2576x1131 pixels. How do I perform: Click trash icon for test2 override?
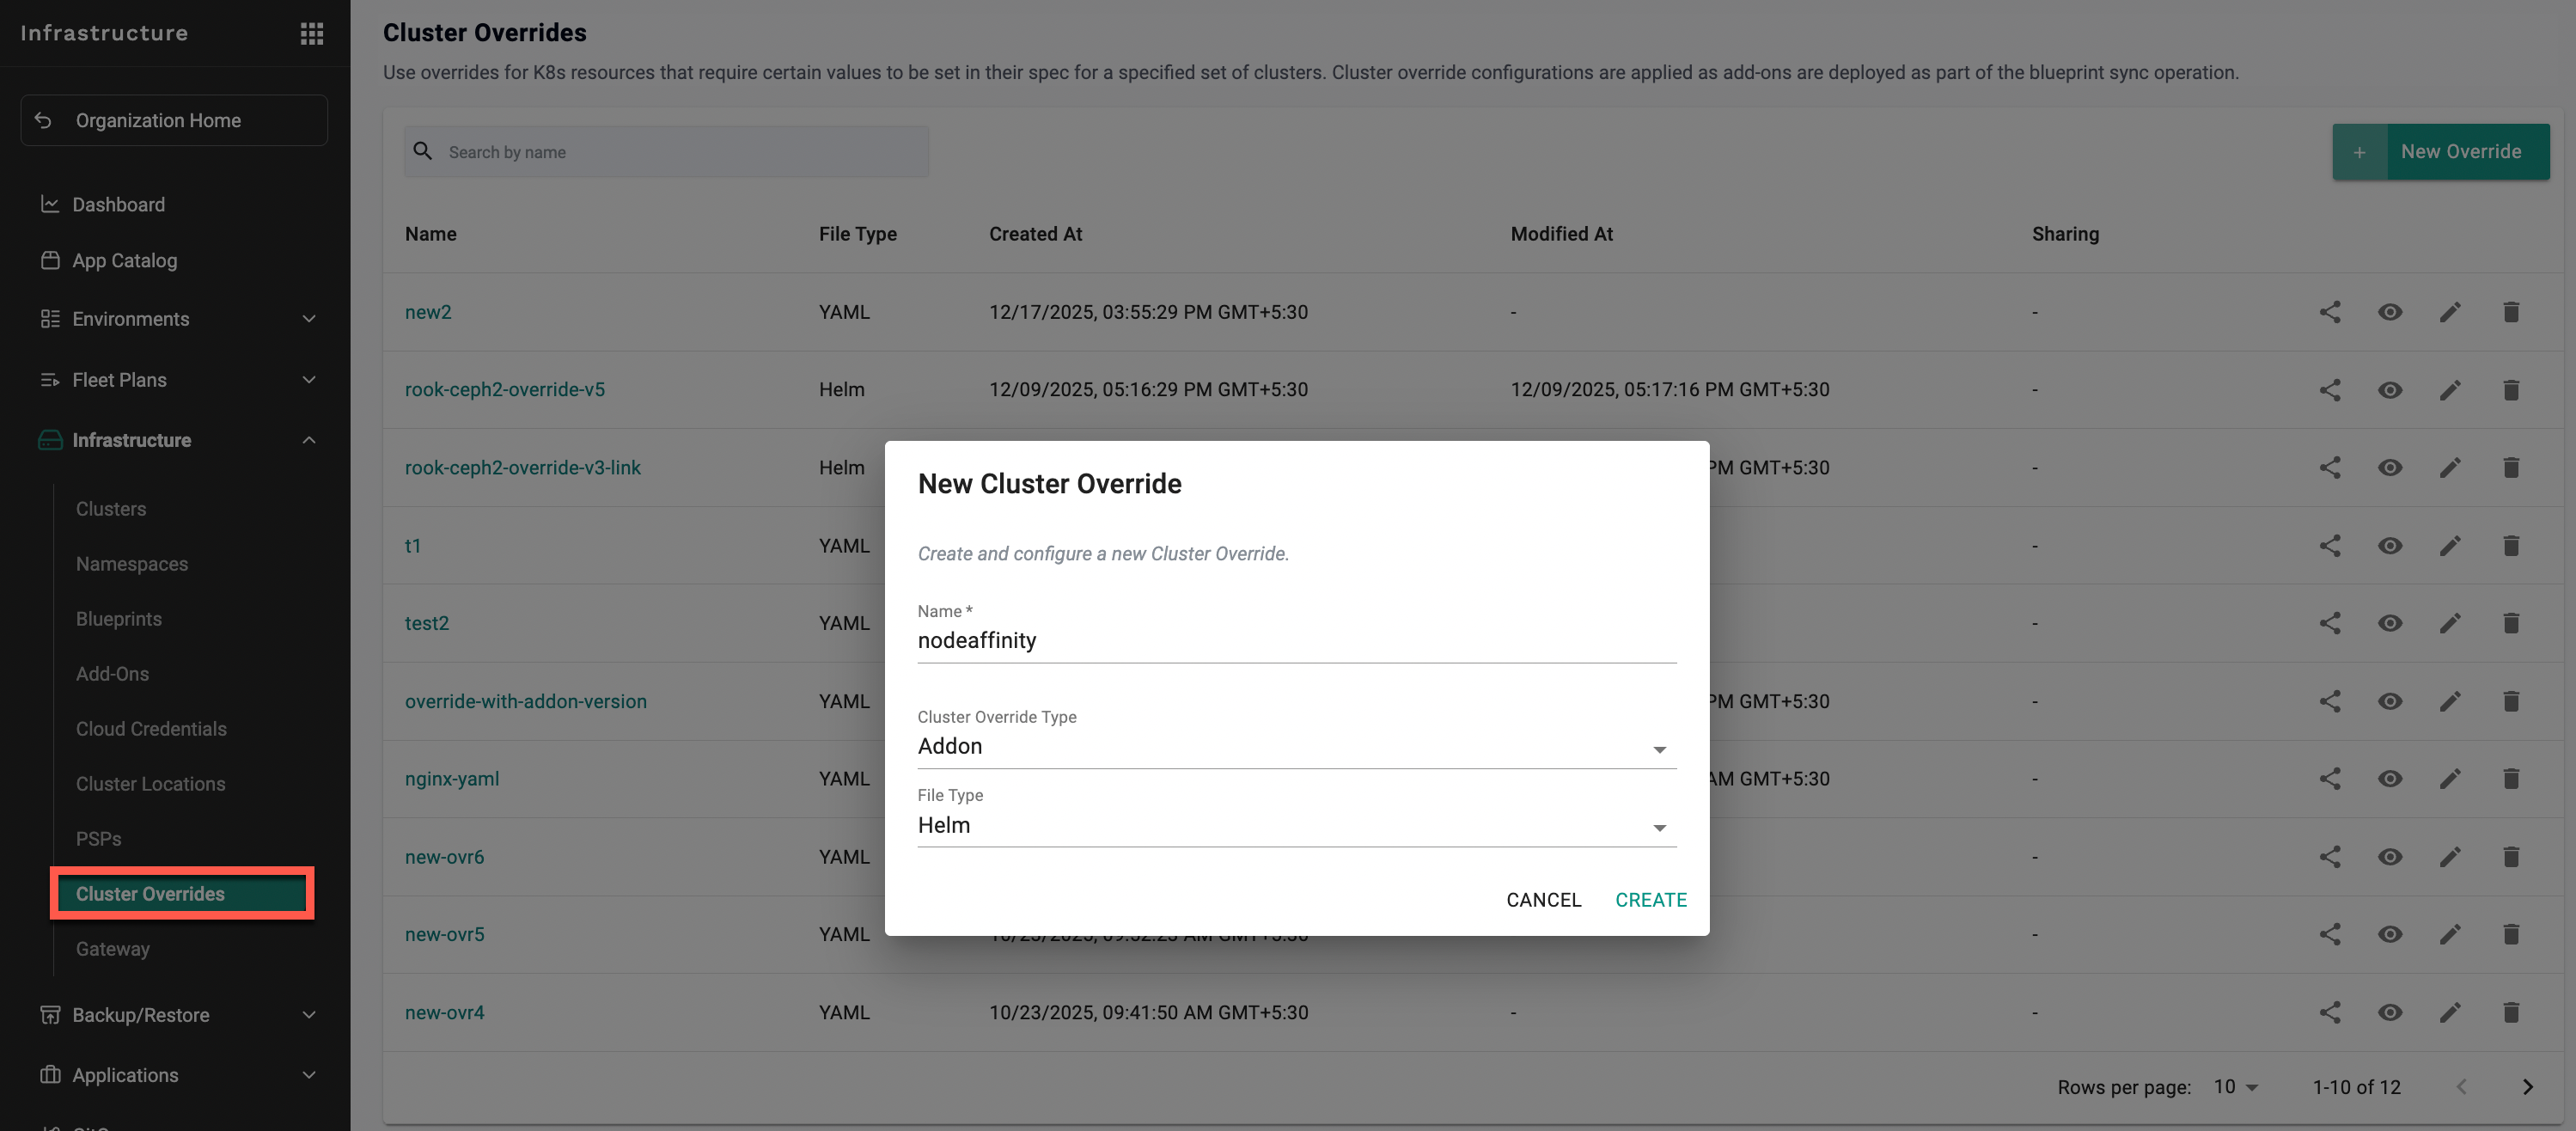(2510, 623)
